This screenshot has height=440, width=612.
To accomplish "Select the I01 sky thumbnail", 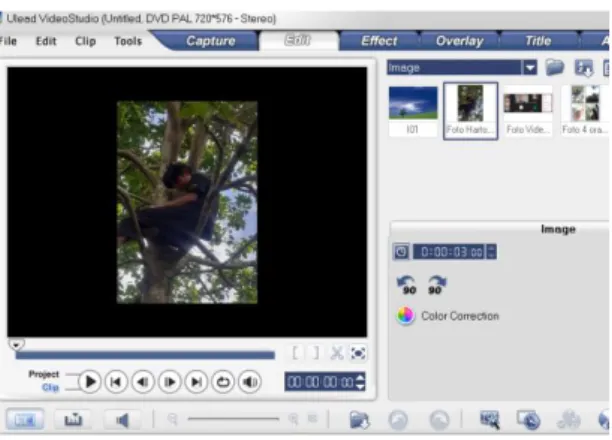I will point(413,111).
